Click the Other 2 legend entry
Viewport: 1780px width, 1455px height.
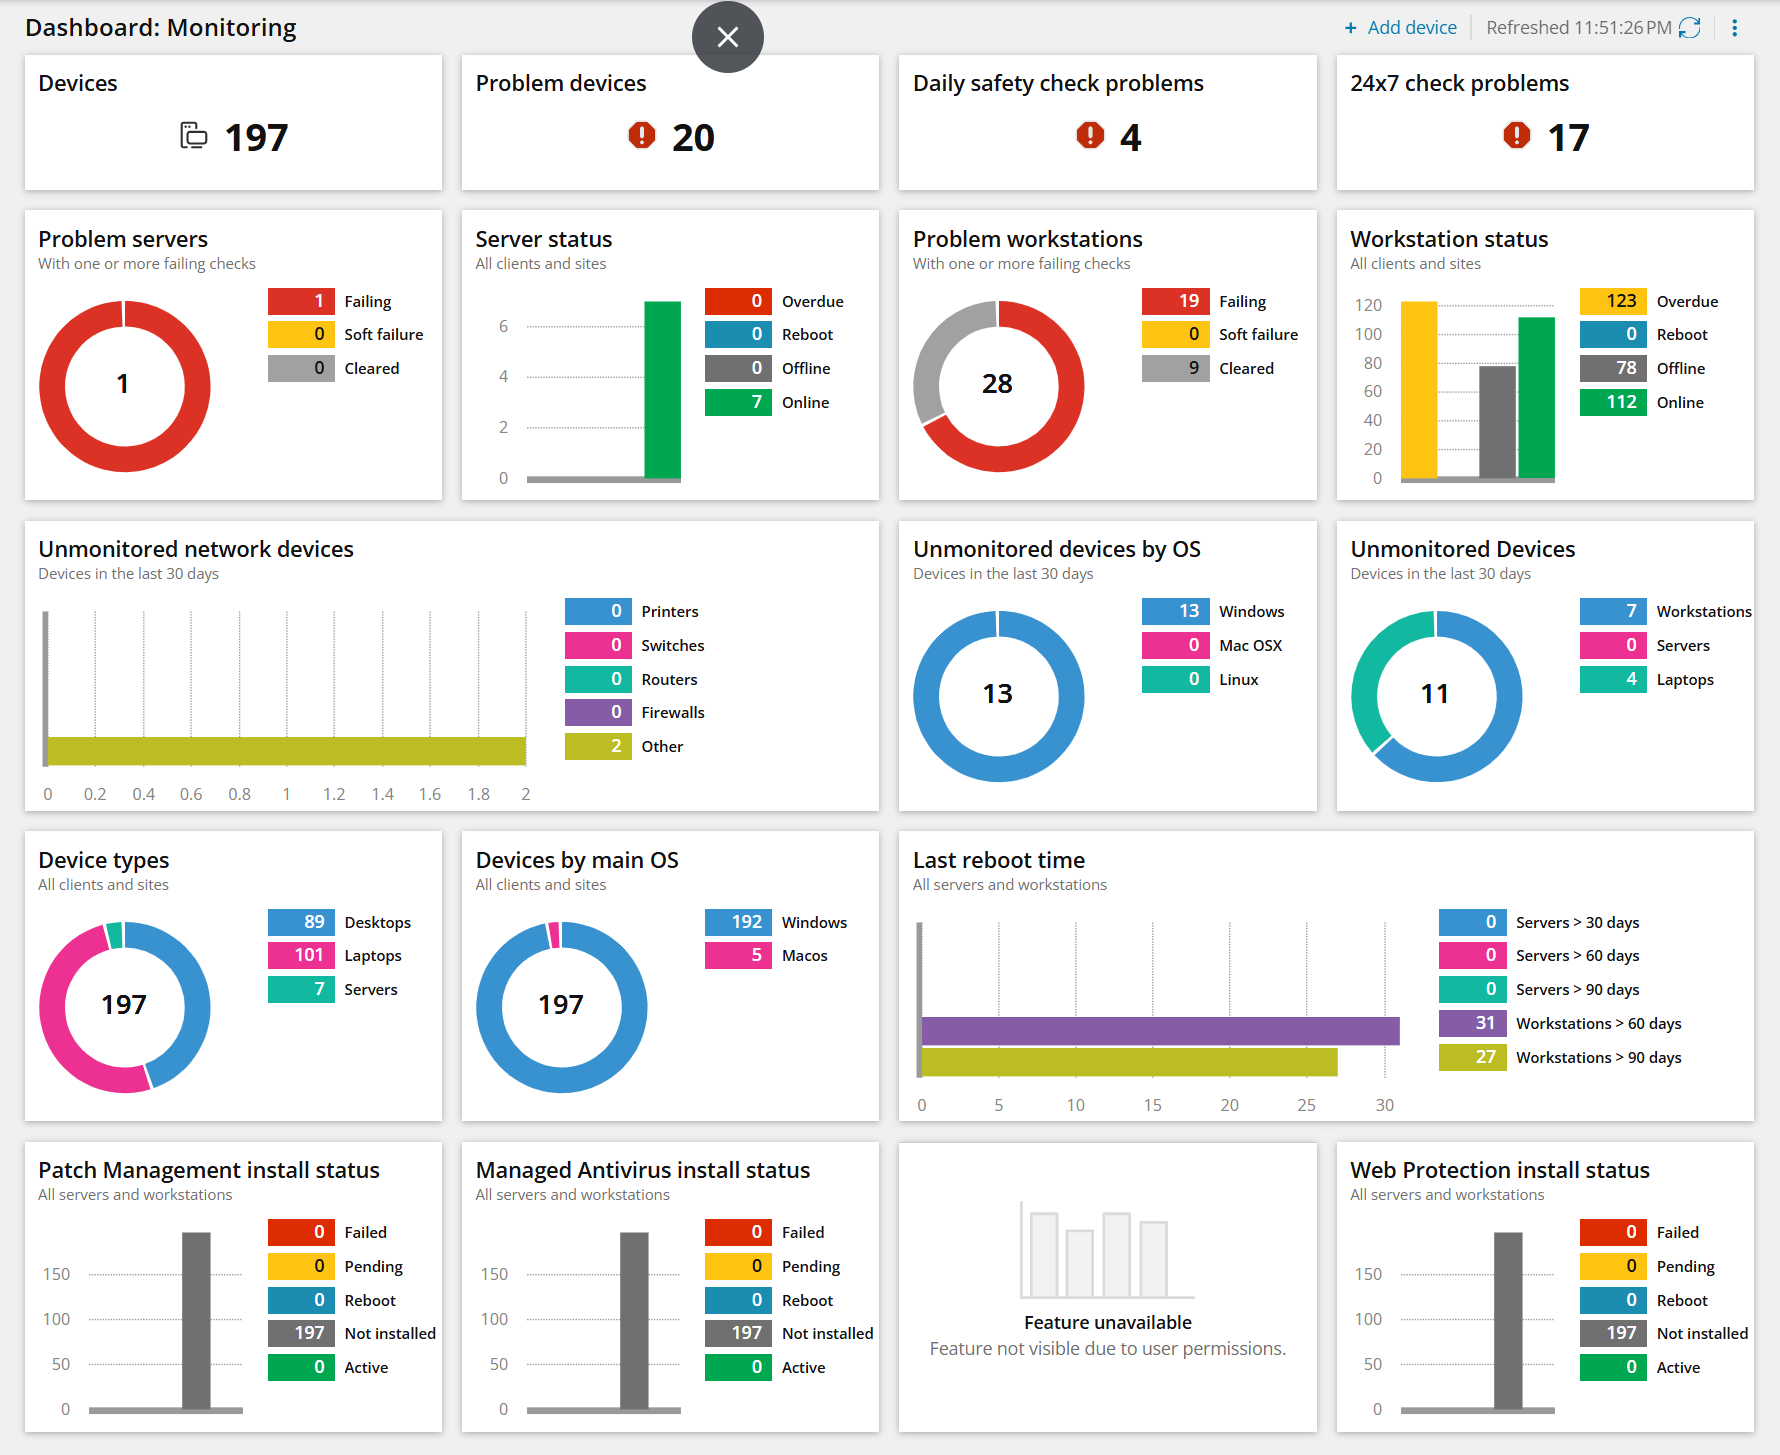tap(625, 746)
